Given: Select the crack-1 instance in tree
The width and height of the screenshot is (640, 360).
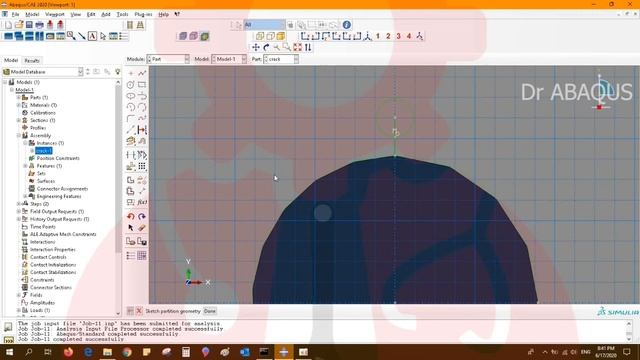Looking at the screenshot, I should pyautogui.click(x=43, y=151).
